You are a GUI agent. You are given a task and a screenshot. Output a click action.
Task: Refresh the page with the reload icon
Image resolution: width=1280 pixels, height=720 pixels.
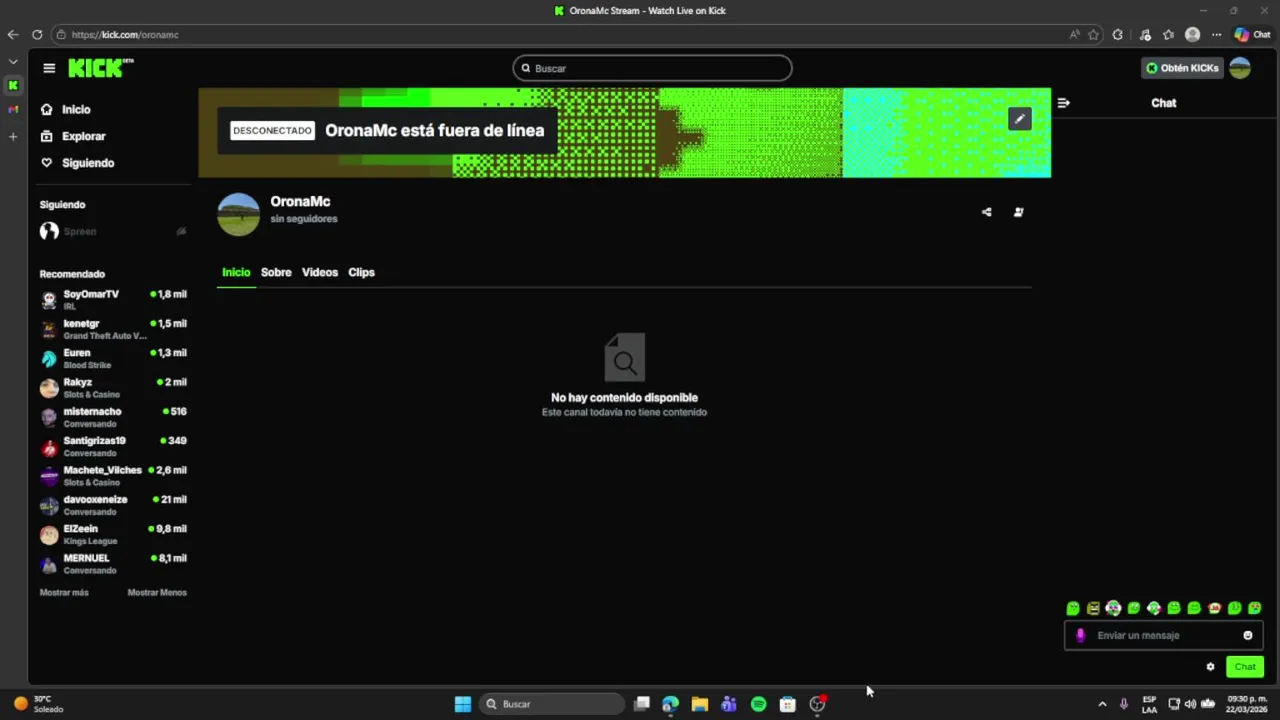37,34
